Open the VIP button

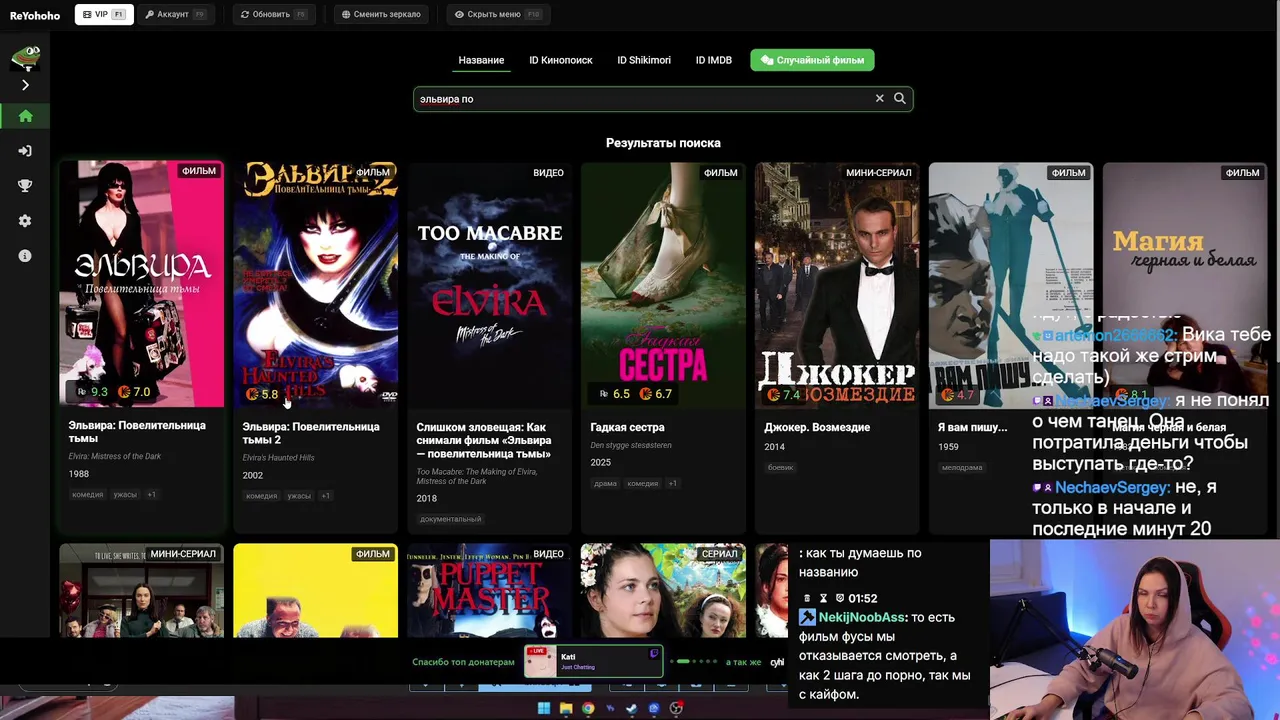[104, 15]
